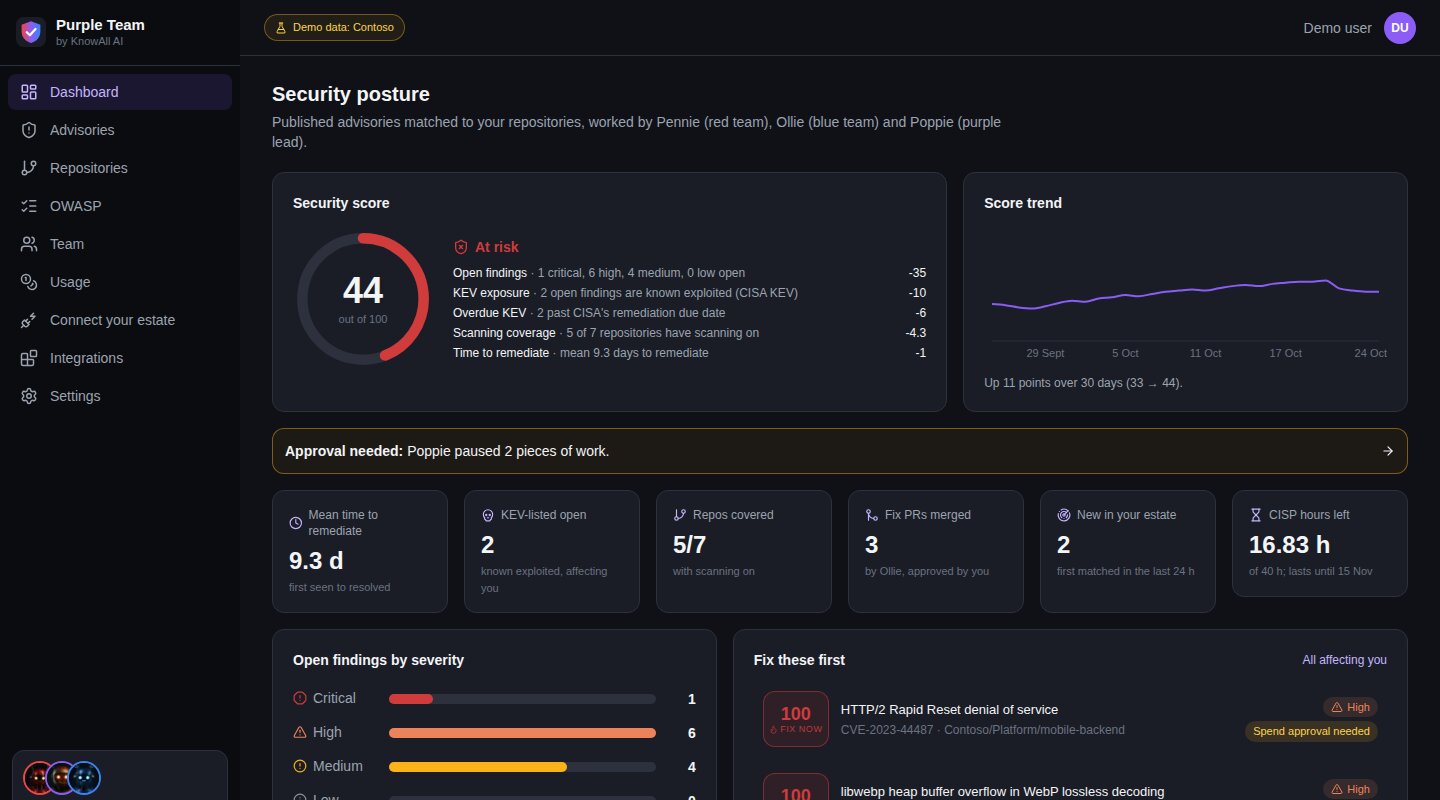Open the Dashboard menu item
Screen dimensions: 1440x800
pos(120,92)
